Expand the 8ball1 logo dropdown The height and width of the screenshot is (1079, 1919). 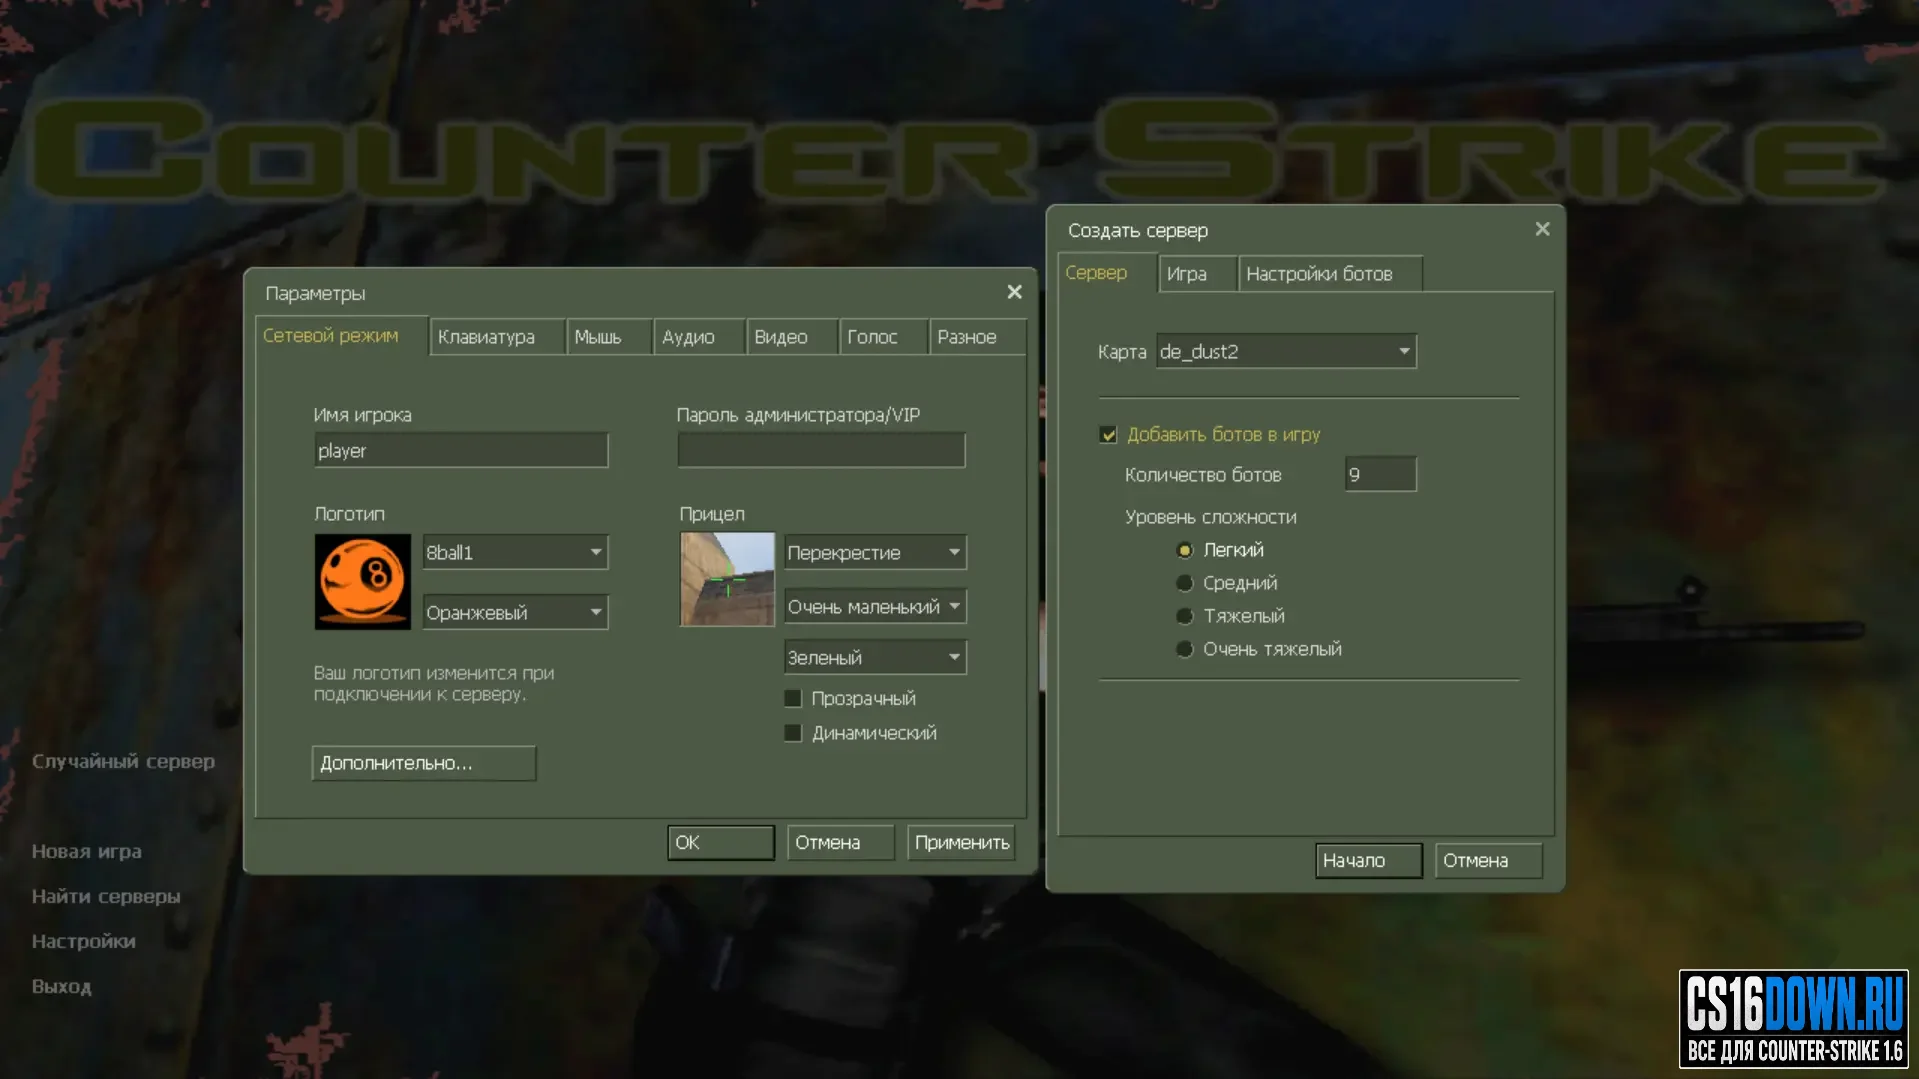pos(515,552)
